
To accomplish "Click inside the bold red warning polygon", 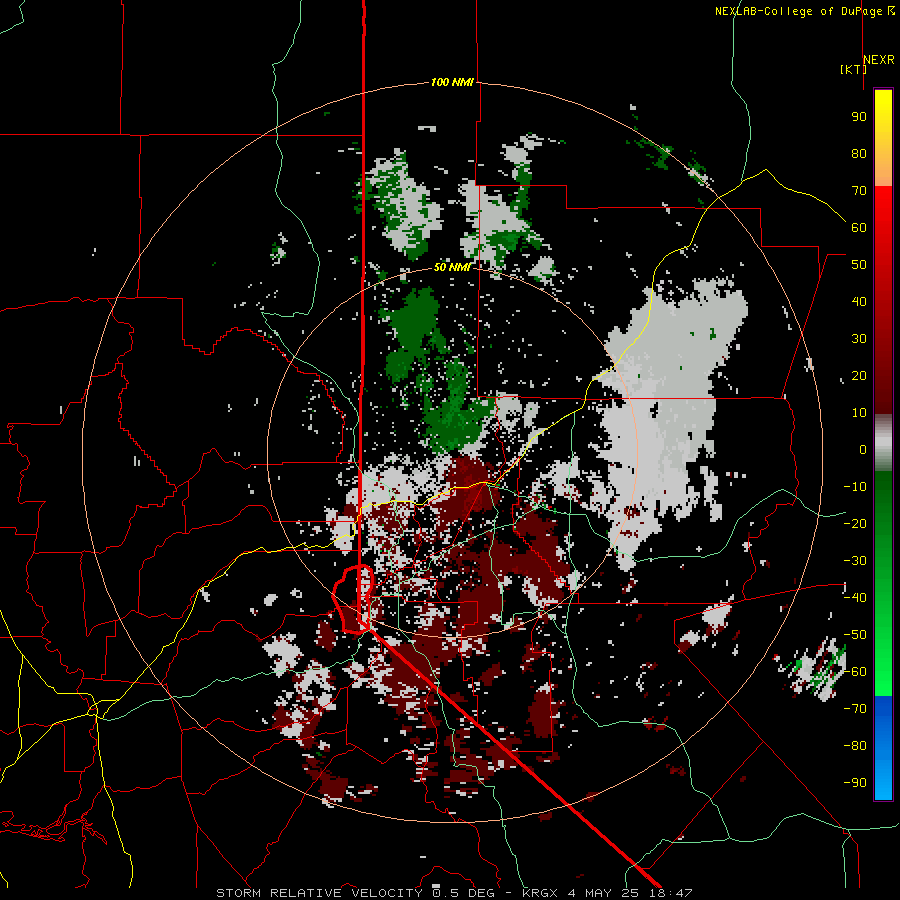I will pos(351,597).
